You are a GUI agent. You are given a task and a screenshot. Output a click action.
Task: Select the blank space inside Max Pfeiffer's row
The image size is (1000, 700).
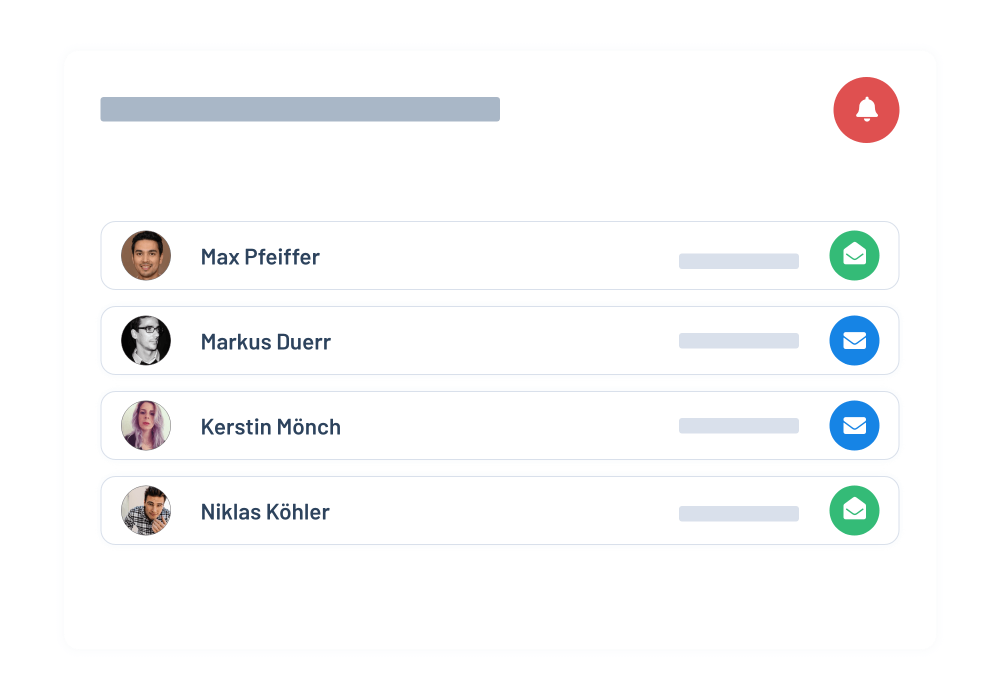tap(500, 256)
